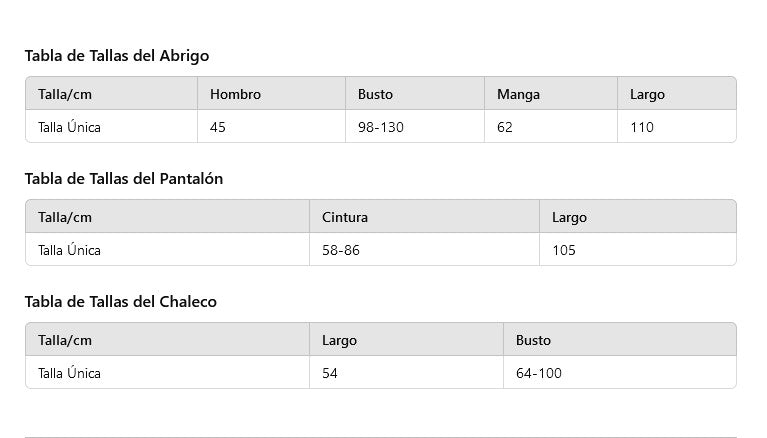Screen dimensions: 767x438
Task: Click the Manga column header
Action: coord(518,94)
